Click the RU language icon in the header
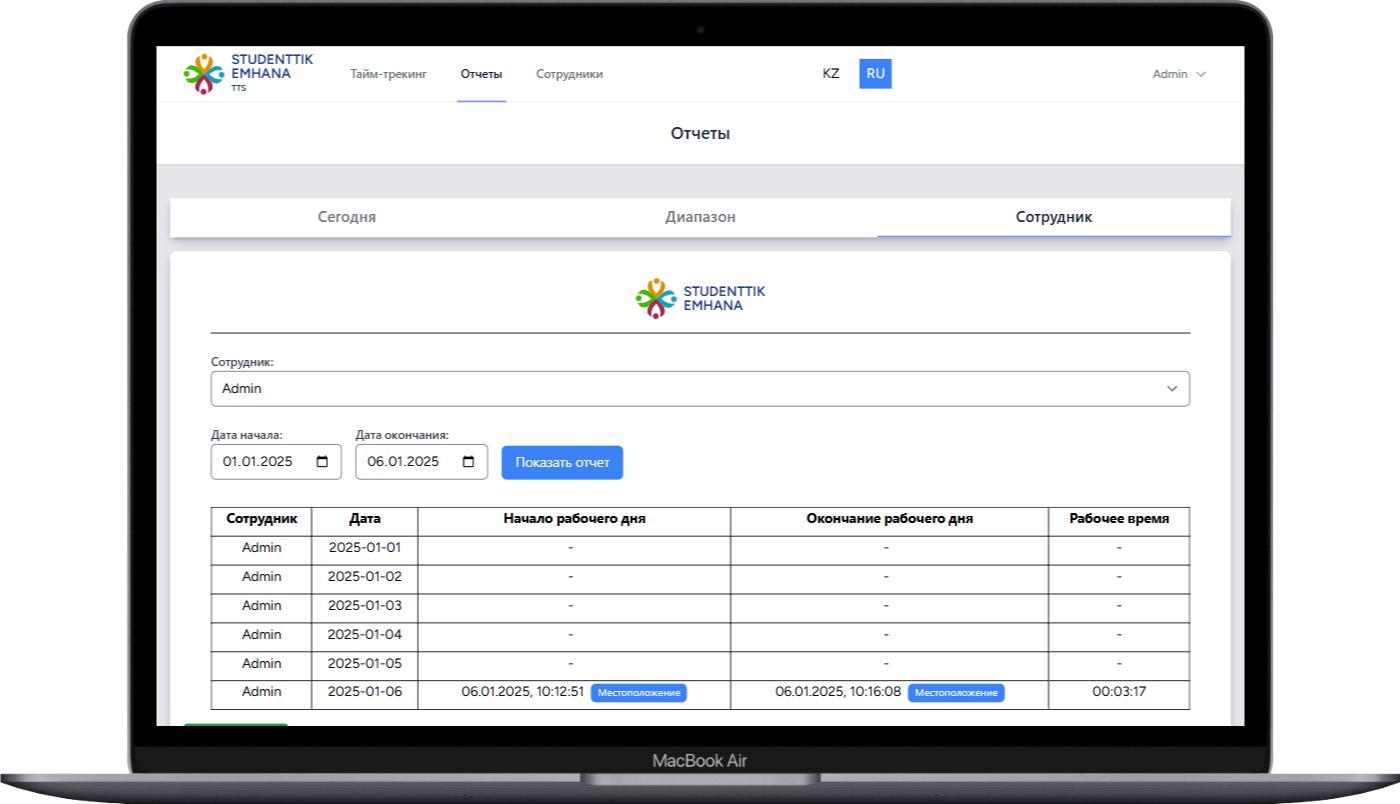 [875, 73]
